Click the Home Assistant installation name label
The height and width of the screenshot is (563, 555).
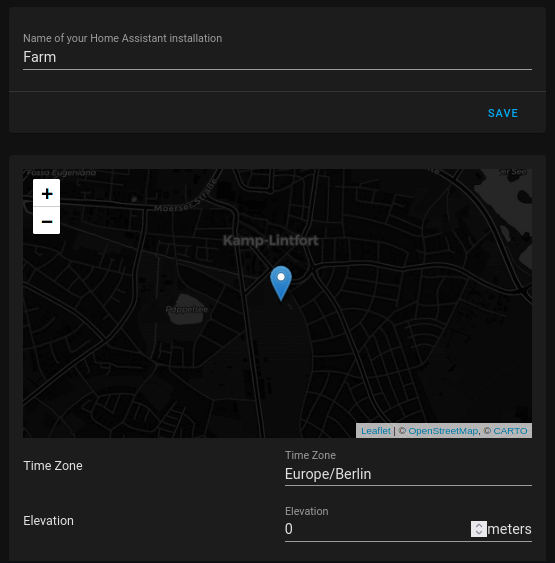122,38
